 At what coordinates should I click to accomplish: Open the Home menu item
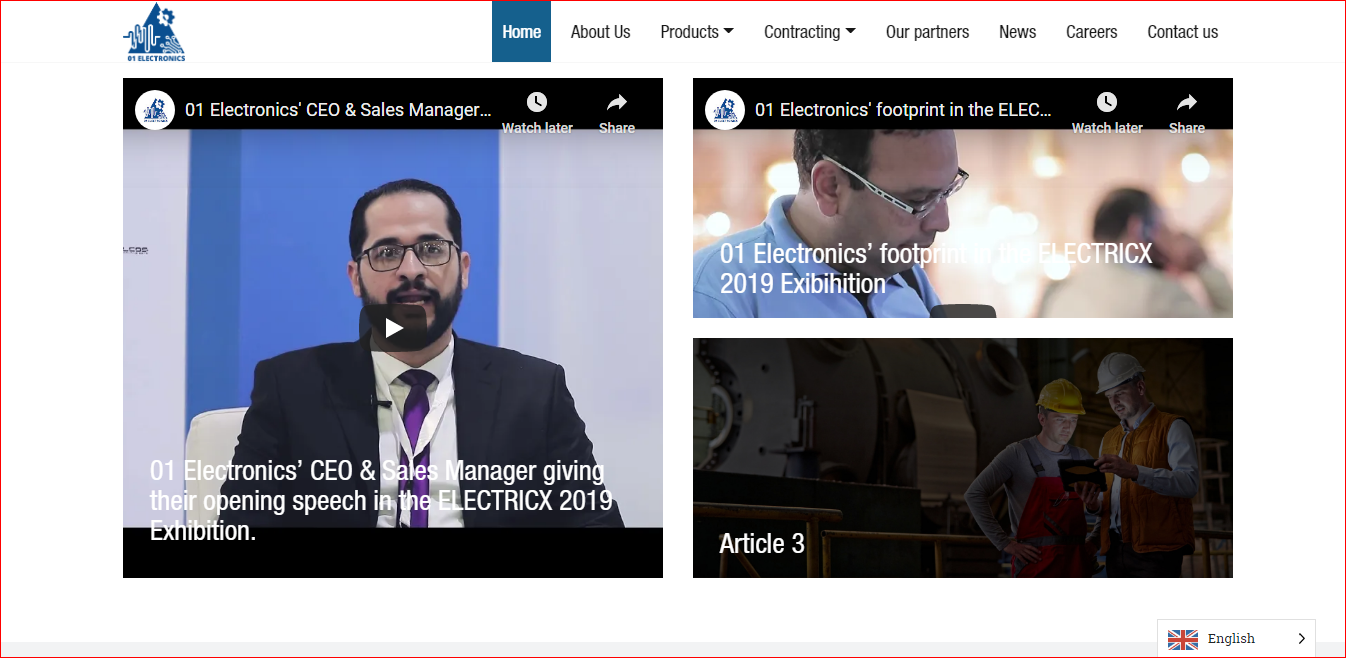point(521,32)
